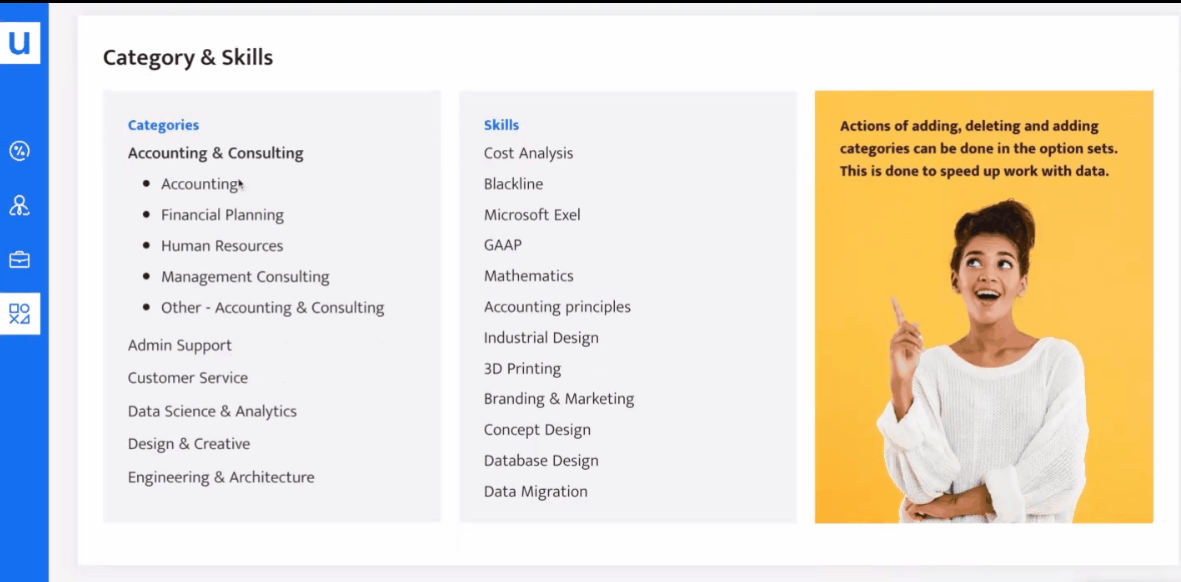This screenshot has width=1181, height=582.
Task: Select the Accounting subcategory
Action: 199,184
